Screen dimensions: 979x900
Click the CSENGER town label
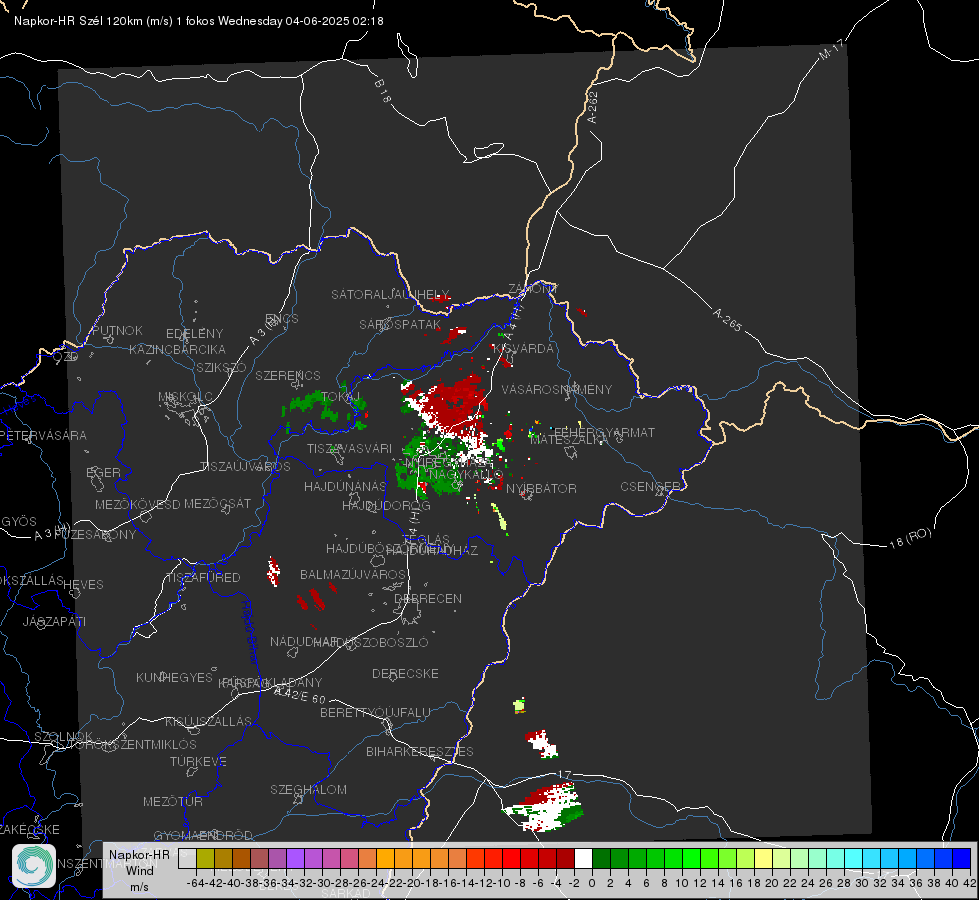(x=650, y=487)
